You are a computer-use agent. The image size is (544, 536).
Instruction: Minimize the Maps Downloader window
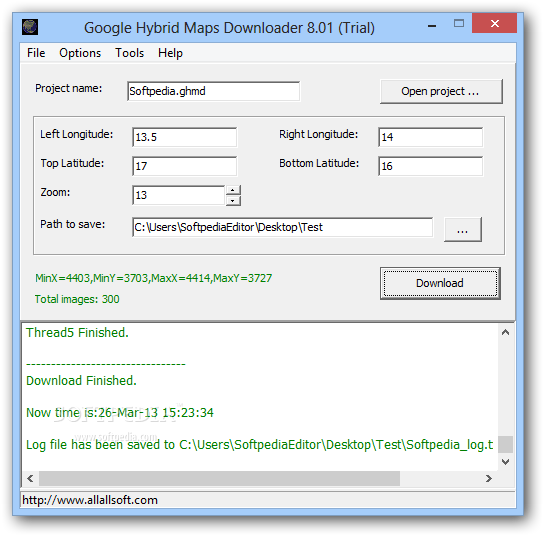pos(432,25)
